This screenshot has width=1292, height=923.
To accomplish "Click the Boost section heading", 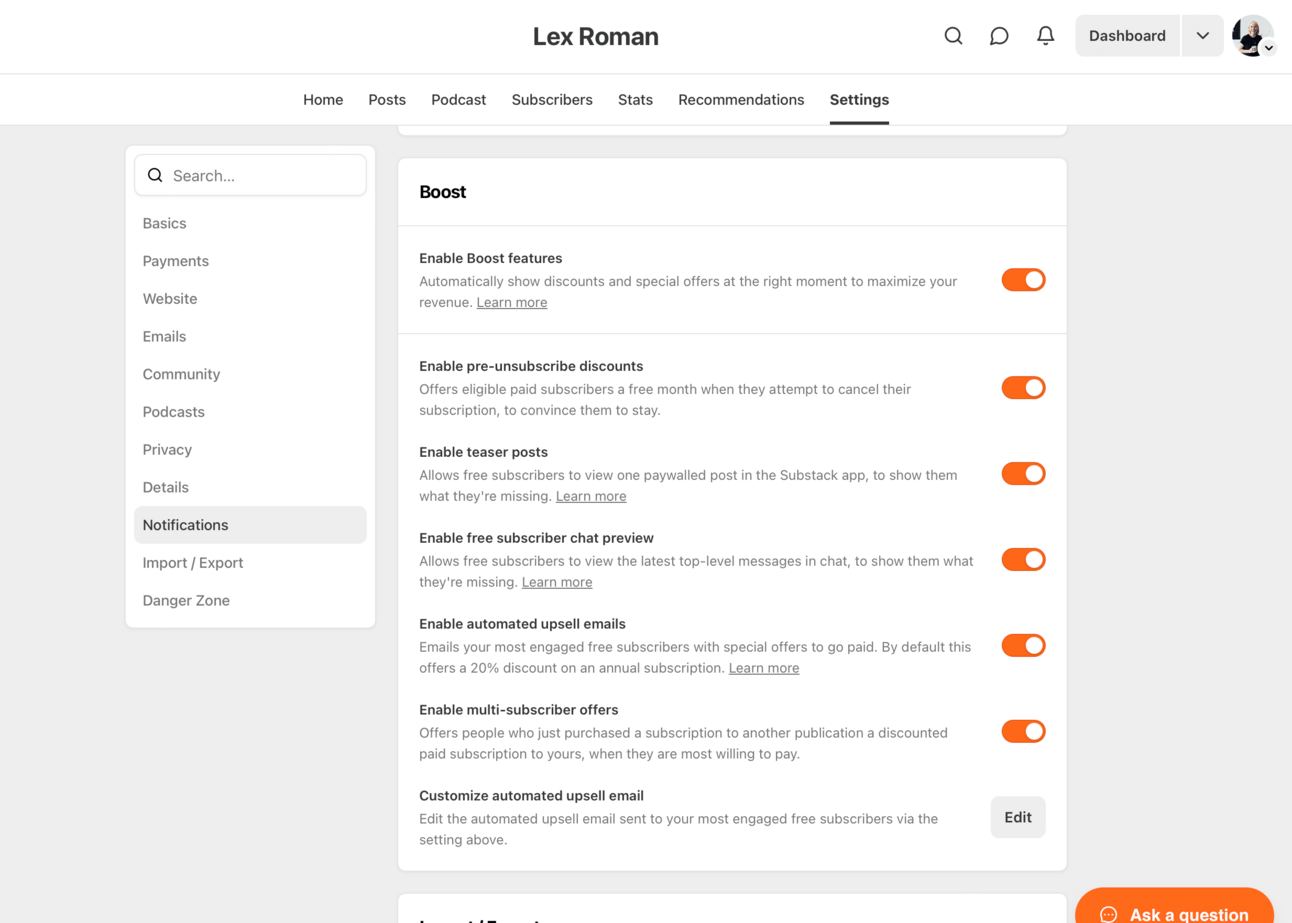I will coord(442,192).
